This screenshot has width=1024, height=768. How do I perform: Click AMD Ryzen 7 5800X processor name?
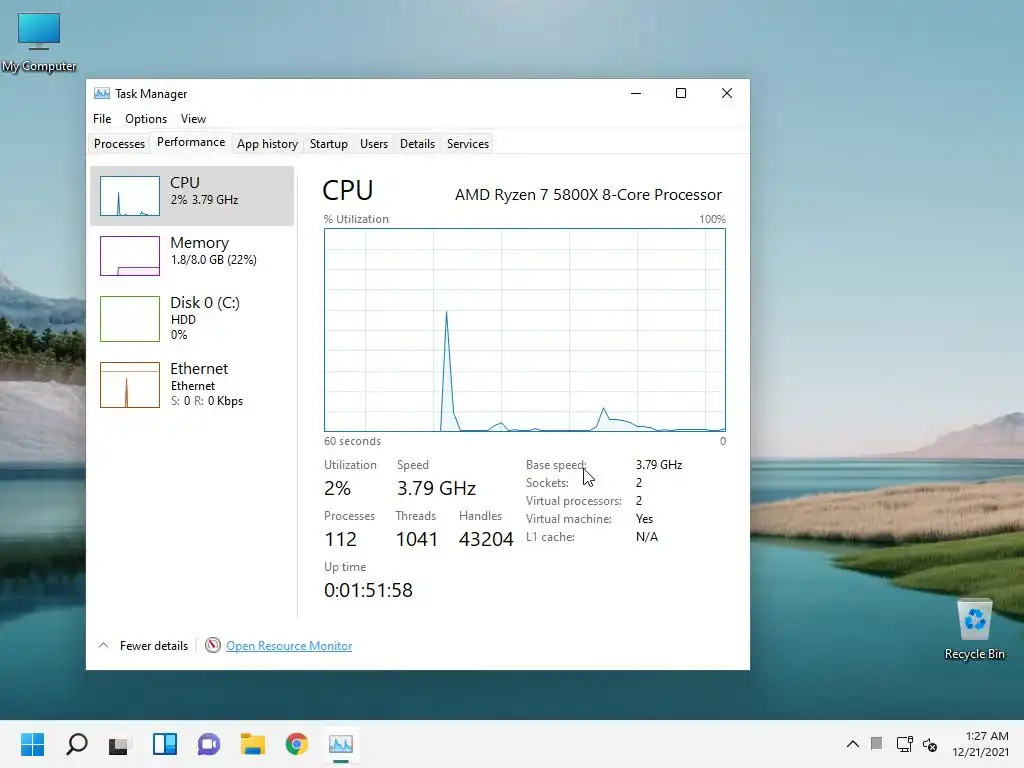588,195
